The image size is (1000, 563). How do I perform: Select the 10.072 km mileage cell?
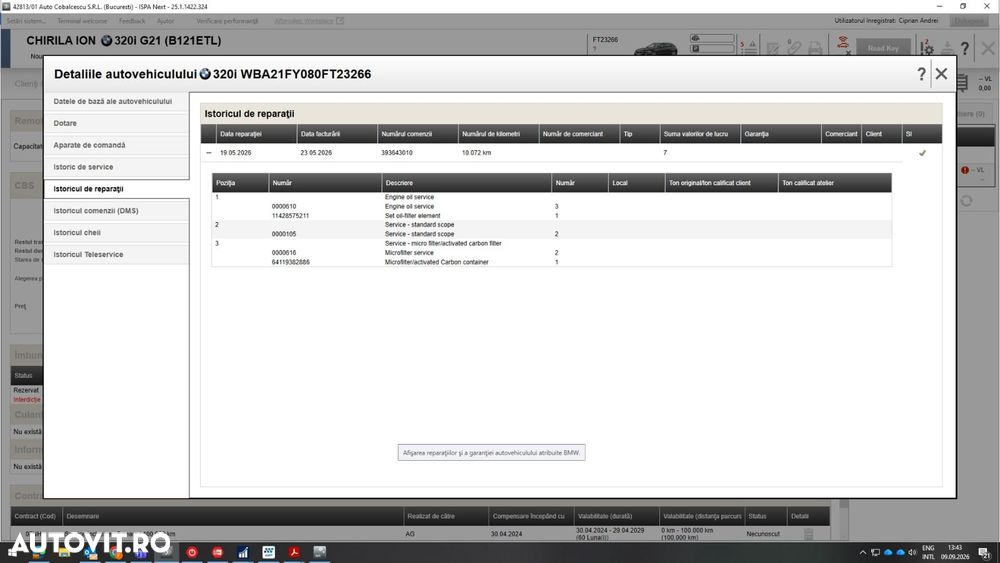tap(476, 153)
